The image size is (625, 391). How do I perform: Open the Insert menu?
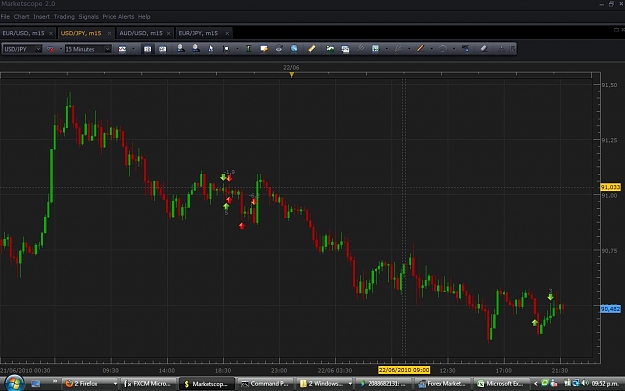coord(41,17)
